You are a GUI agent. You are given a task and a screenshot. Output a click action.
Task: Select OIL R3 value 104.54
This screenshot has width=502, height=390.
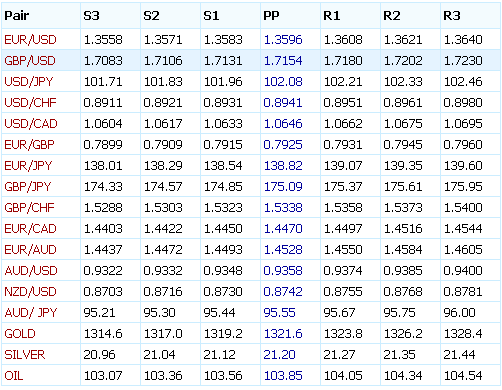coord(463,376)
